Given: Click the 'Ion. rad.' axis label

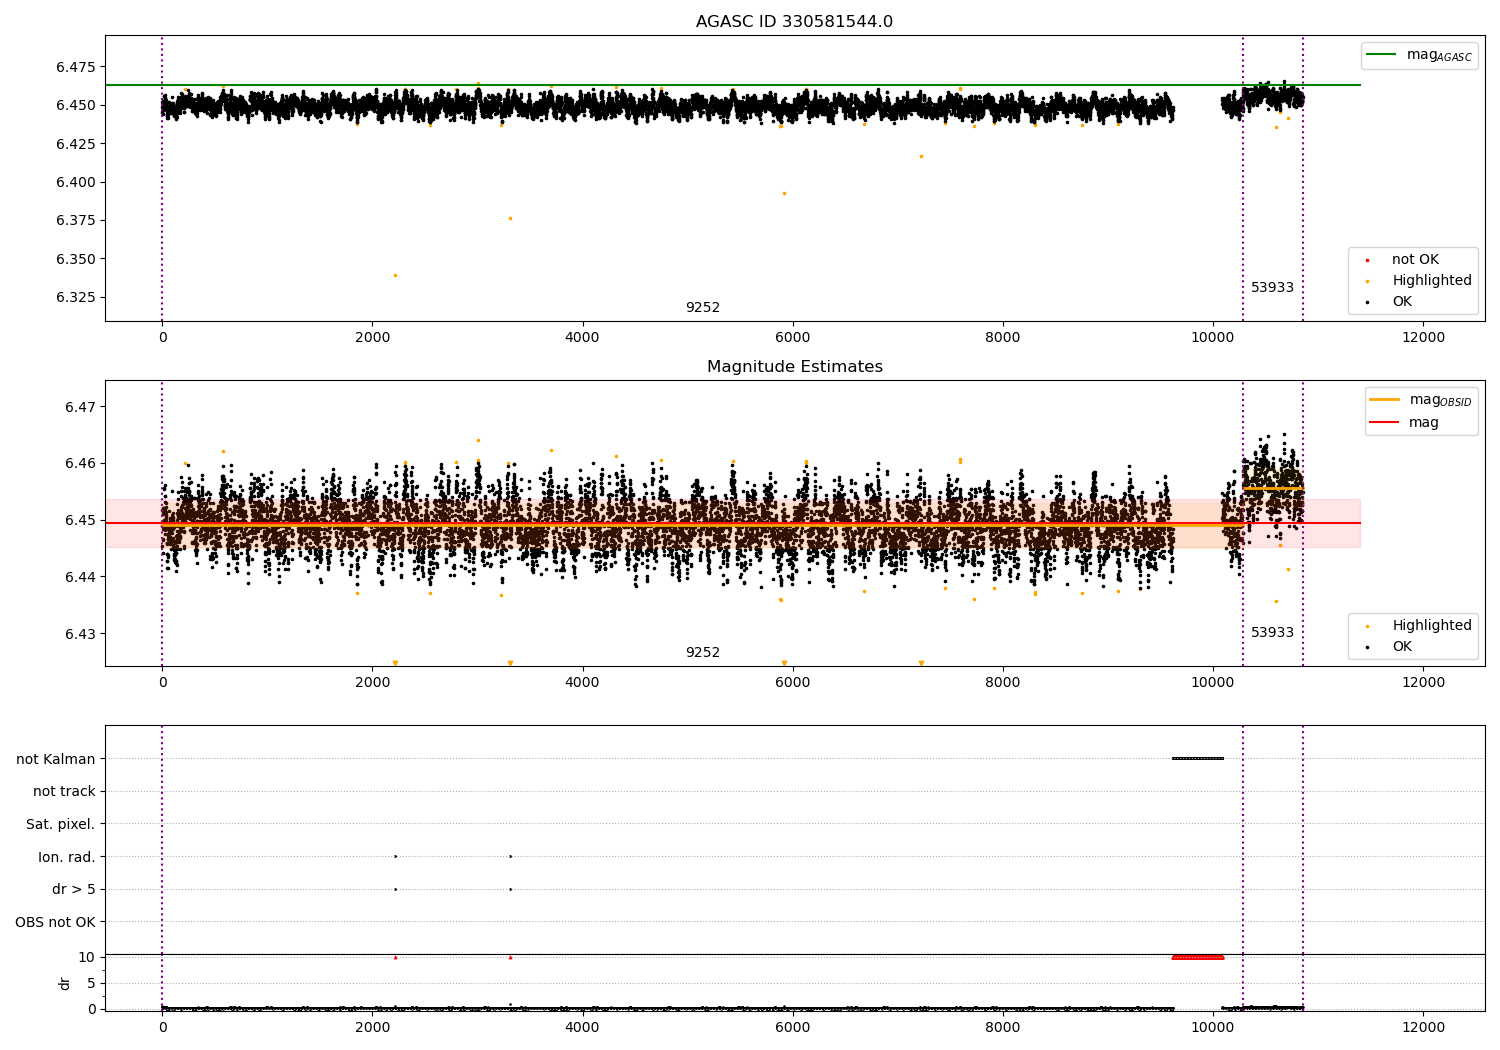Looking at the screenshot, I should 67,858.
